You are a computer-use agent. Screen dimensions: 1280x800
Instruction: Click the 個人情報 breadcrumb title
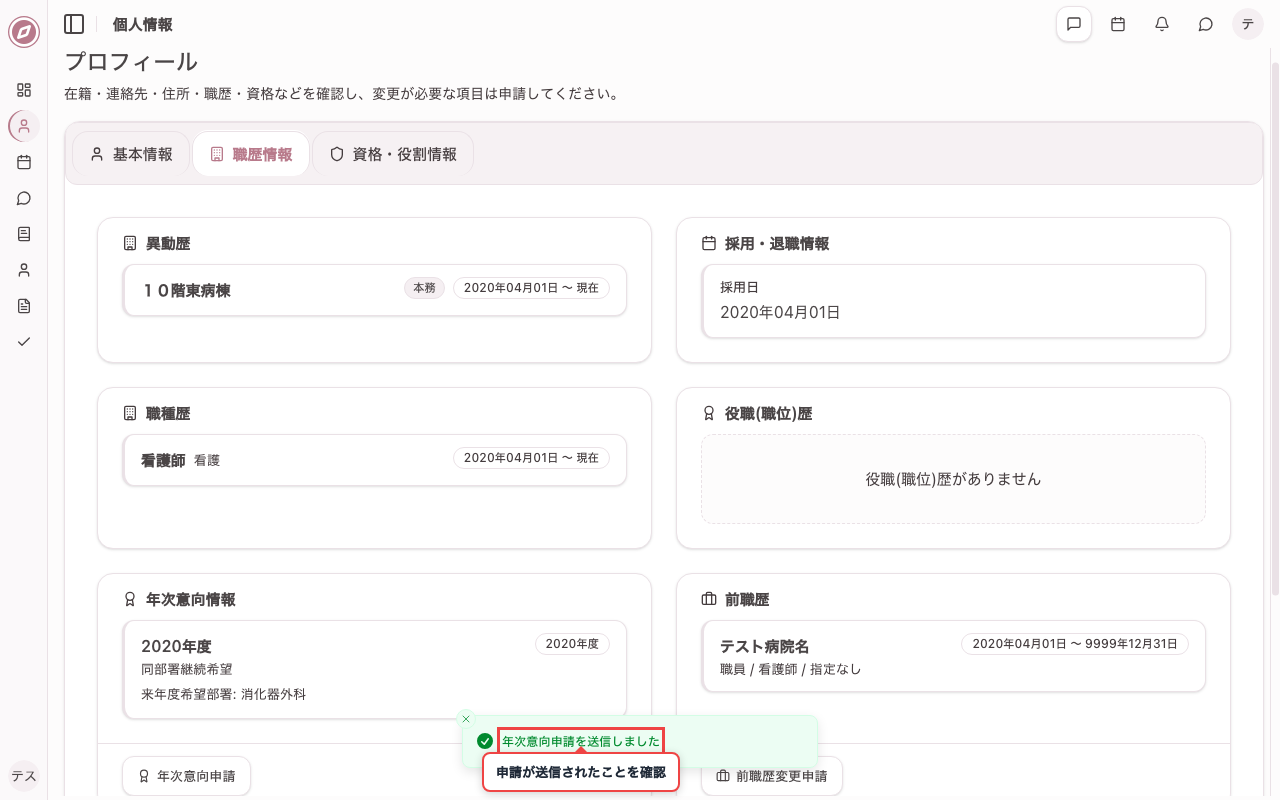pos(142,24)
